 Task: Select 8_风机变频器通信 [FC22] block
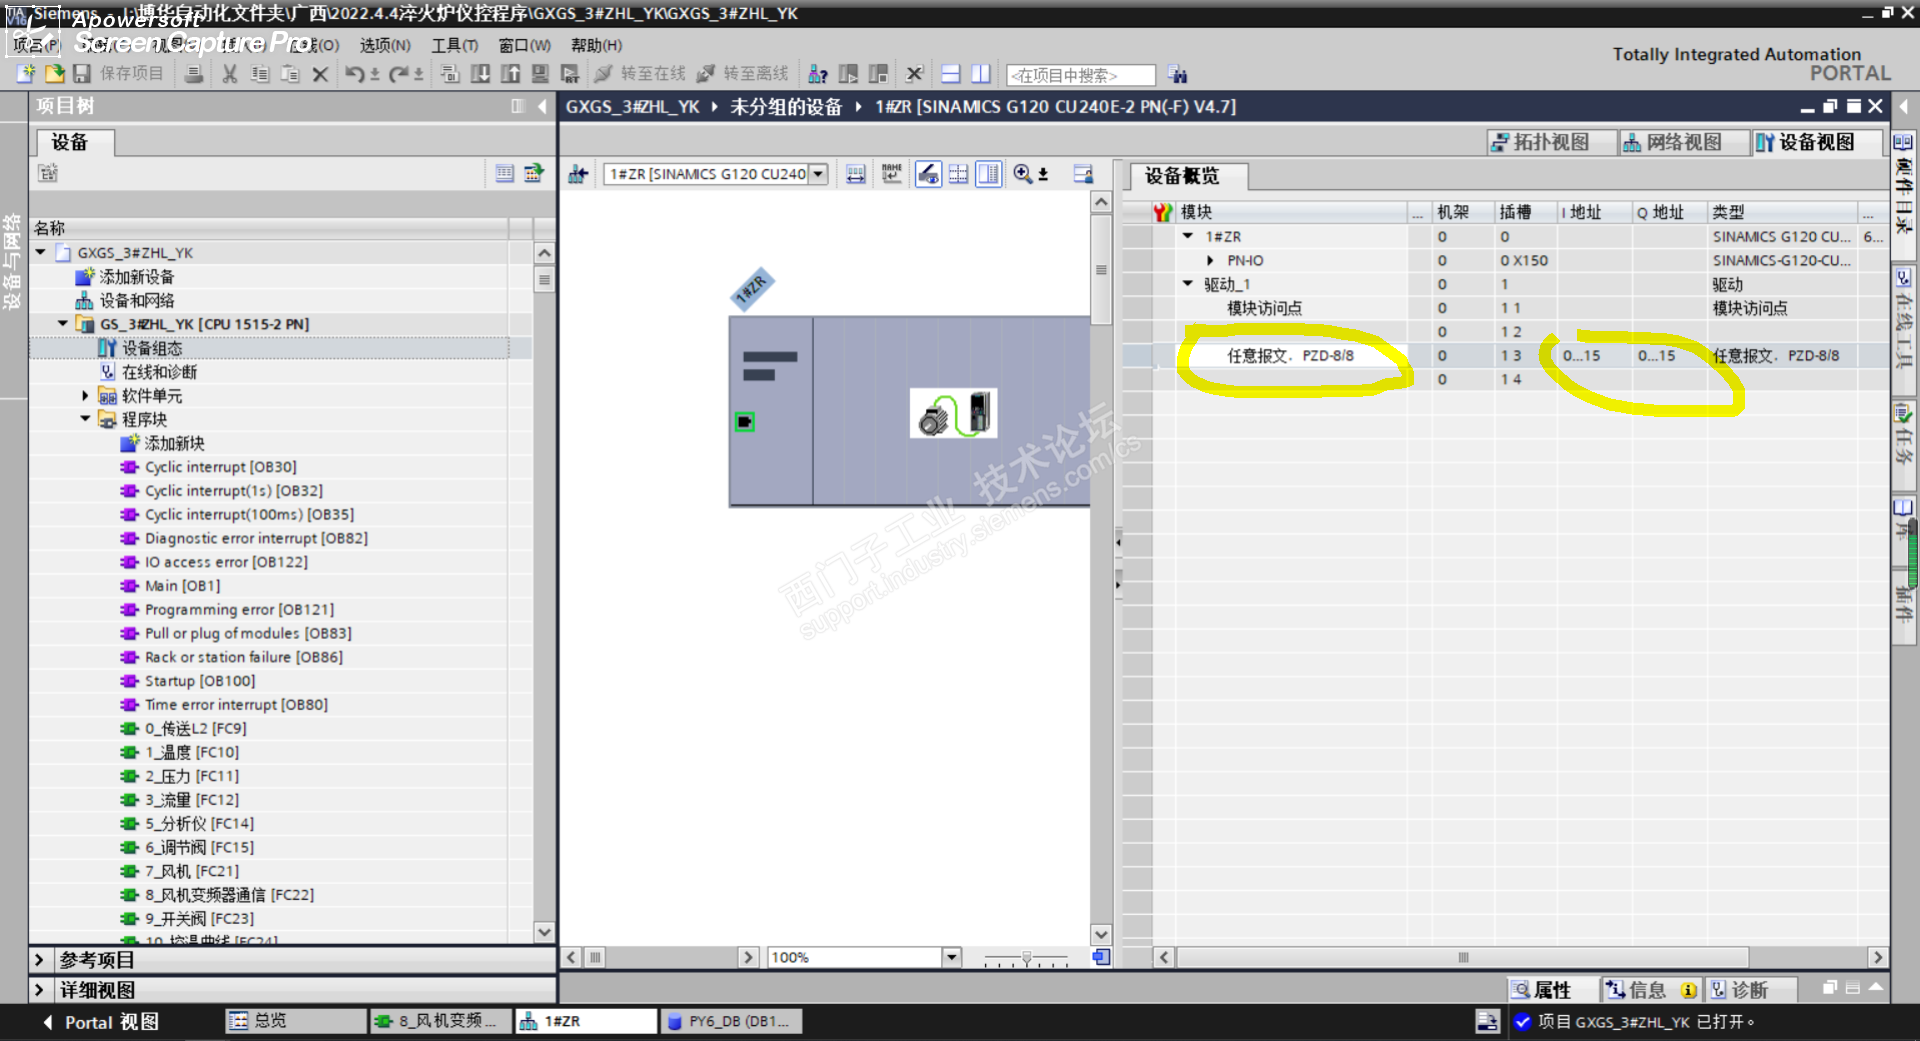pyautogui.click(x=229, y=895)
